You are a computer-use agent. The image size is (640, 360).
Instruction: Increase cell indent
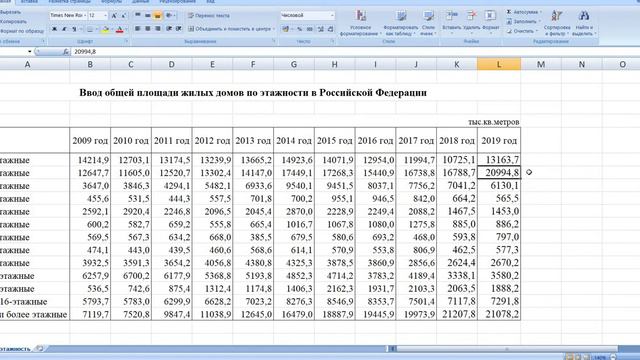[x=178, y=29]
